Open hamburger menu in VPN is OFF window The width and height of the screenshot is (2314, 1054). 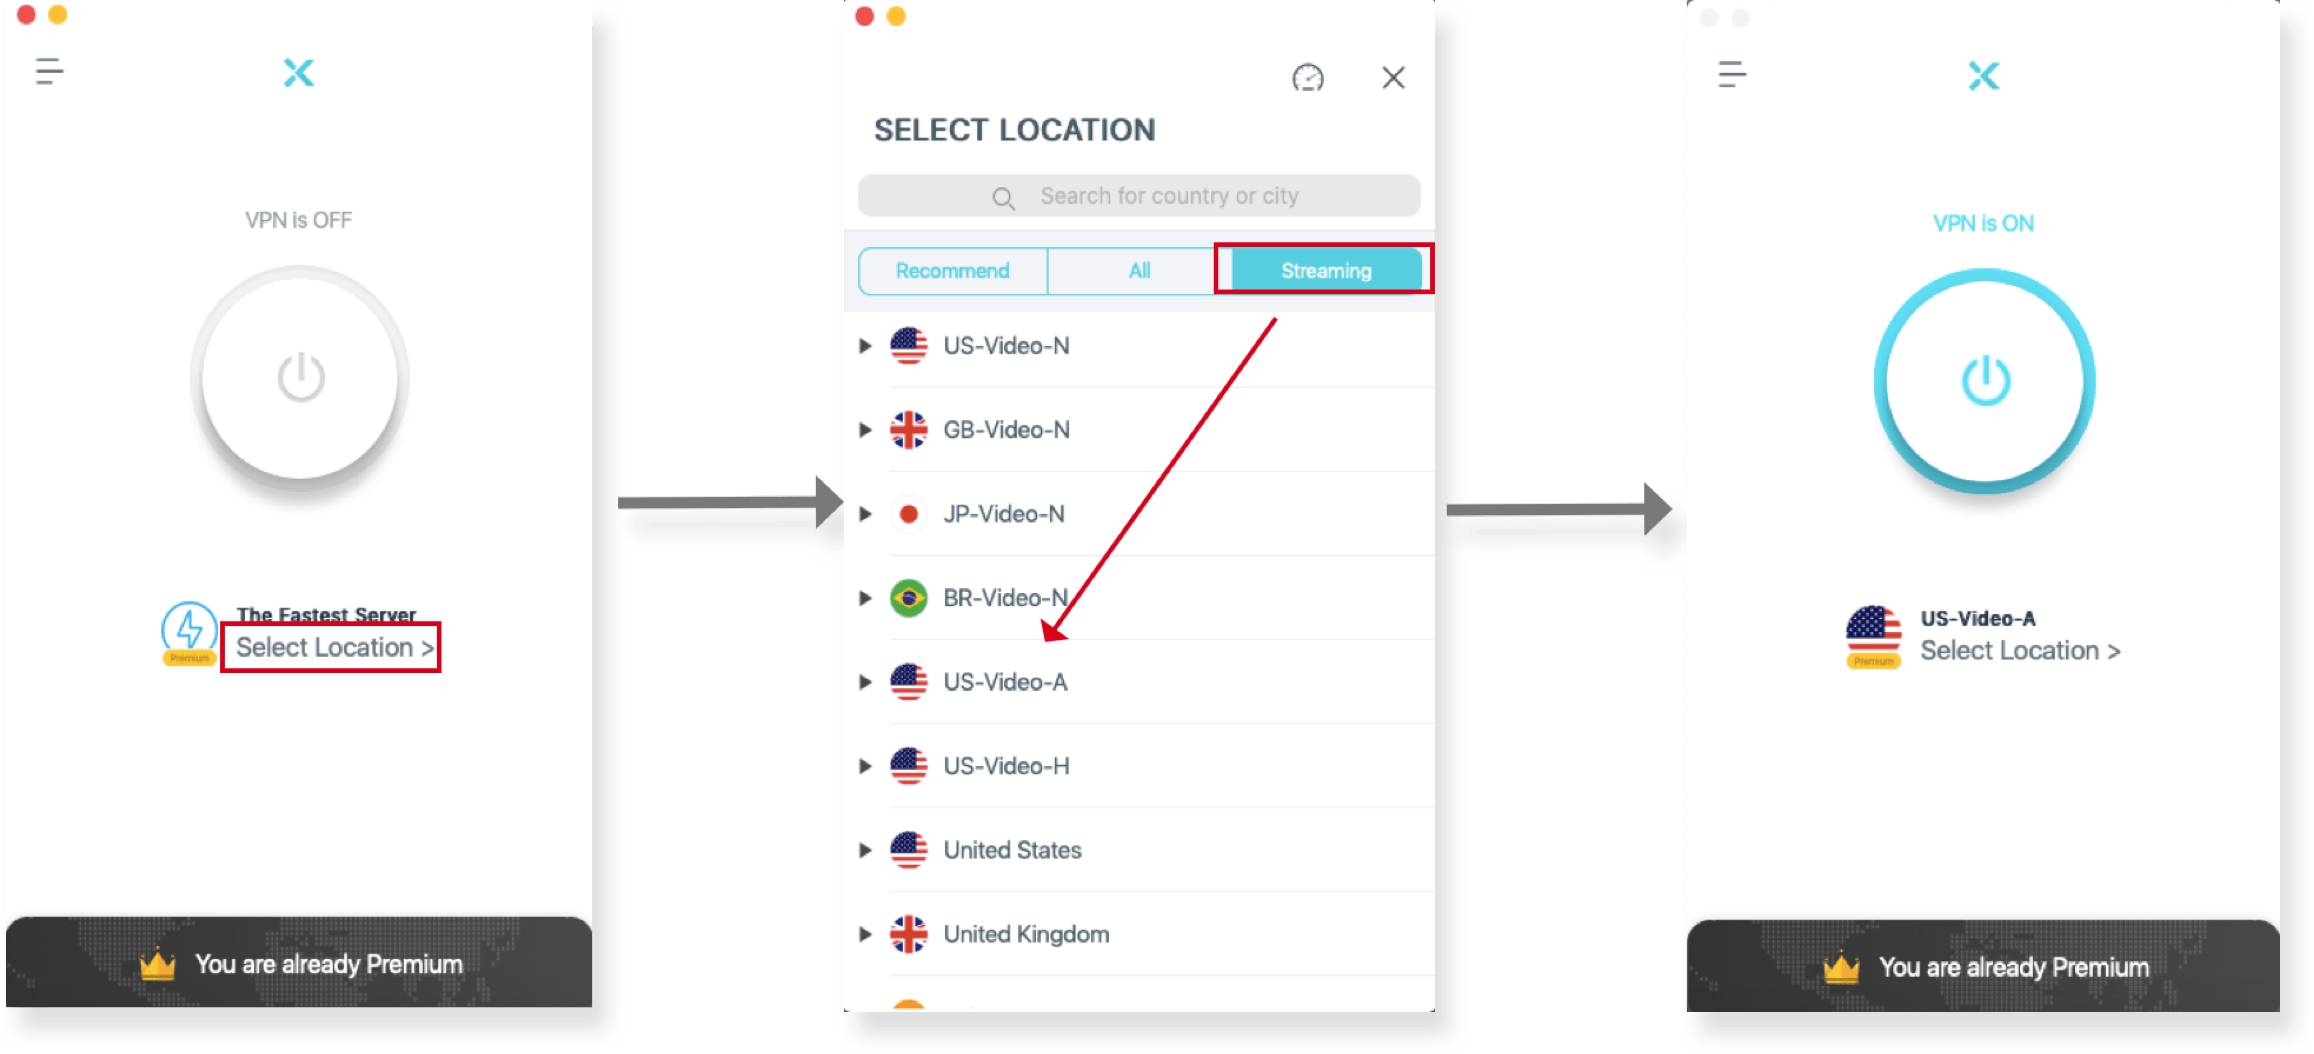49,72
